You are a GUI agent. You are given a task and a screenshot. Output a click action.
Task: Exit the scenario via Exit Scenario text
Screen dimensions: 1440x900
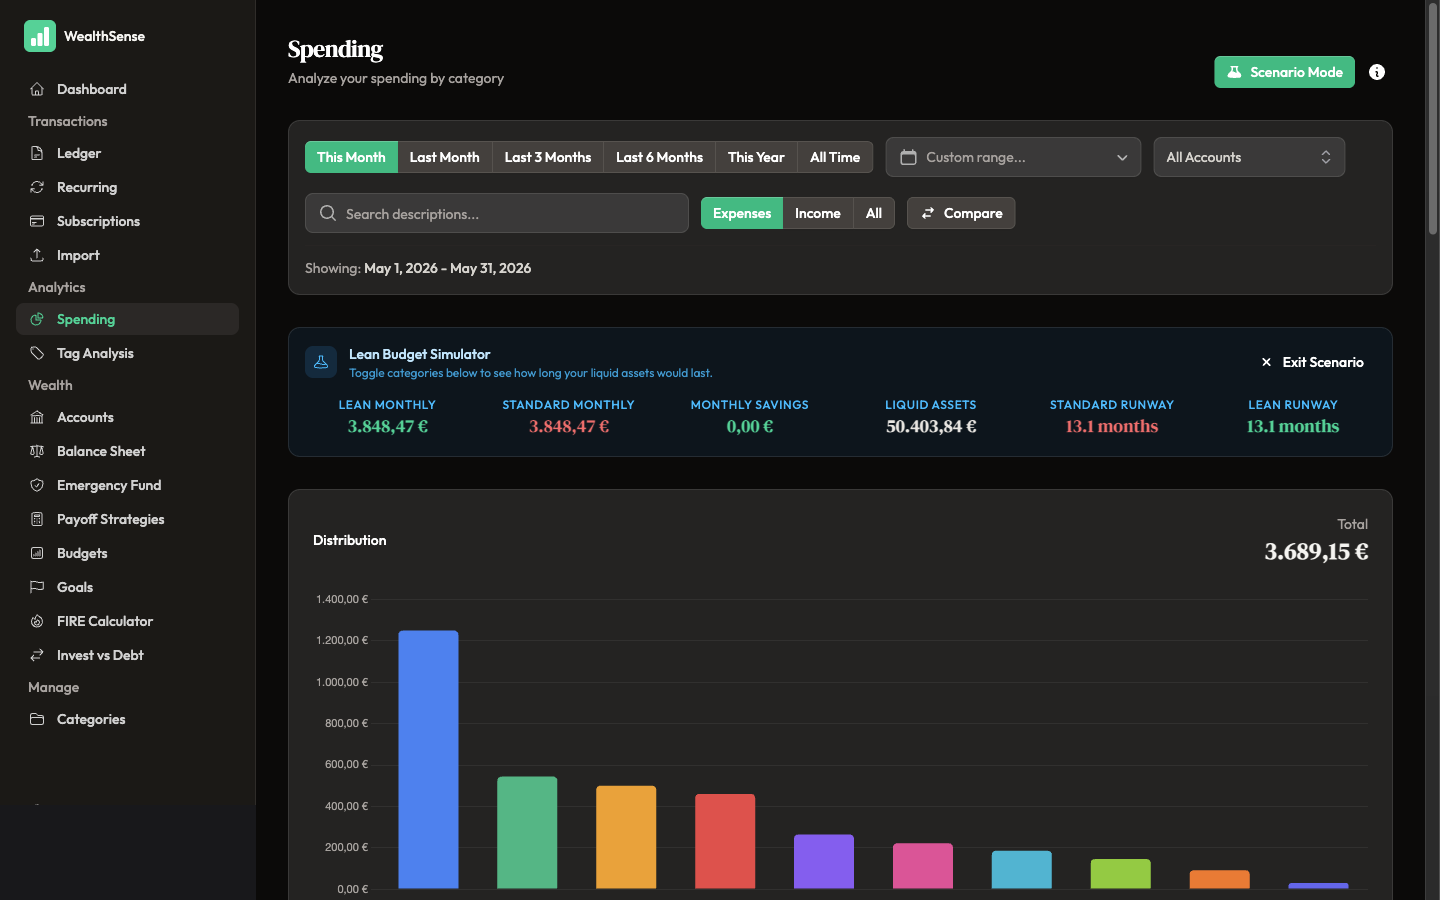pos(1323,362)
